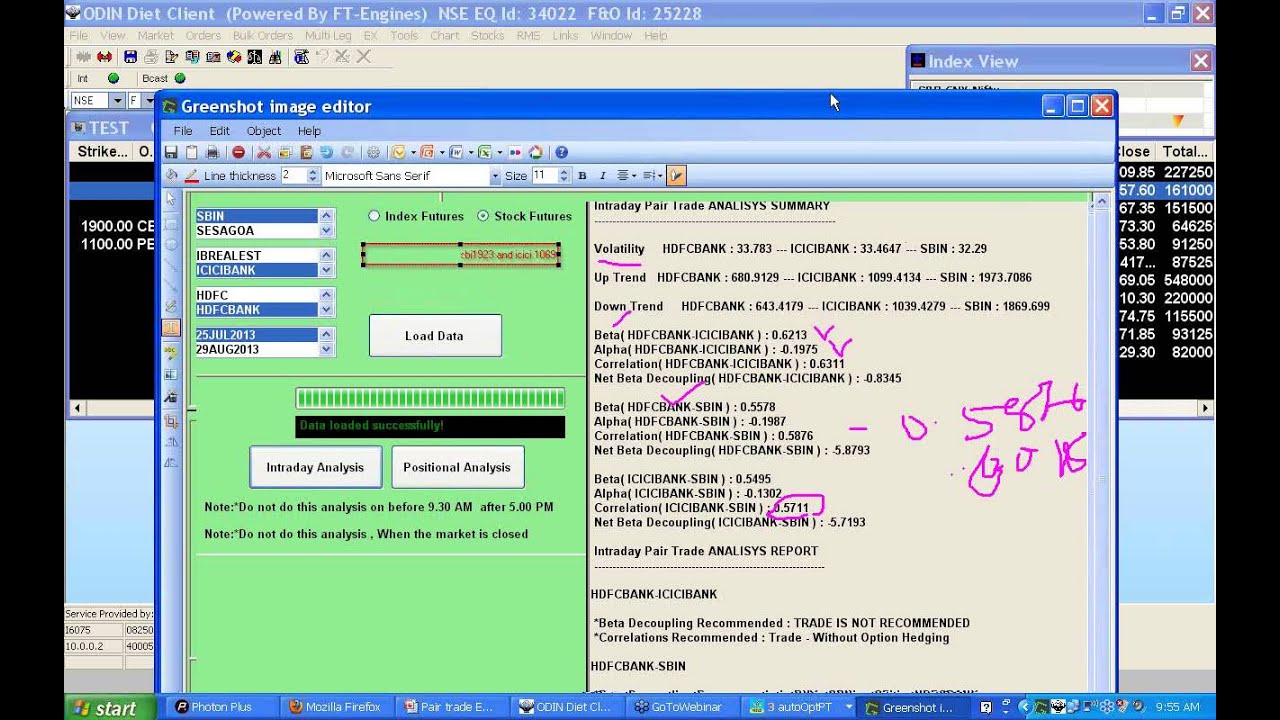The image size is (1280, 720).
Task: Open Photon Plus from the taskbar
Action: pyautogui.click(x=220, y=707)
